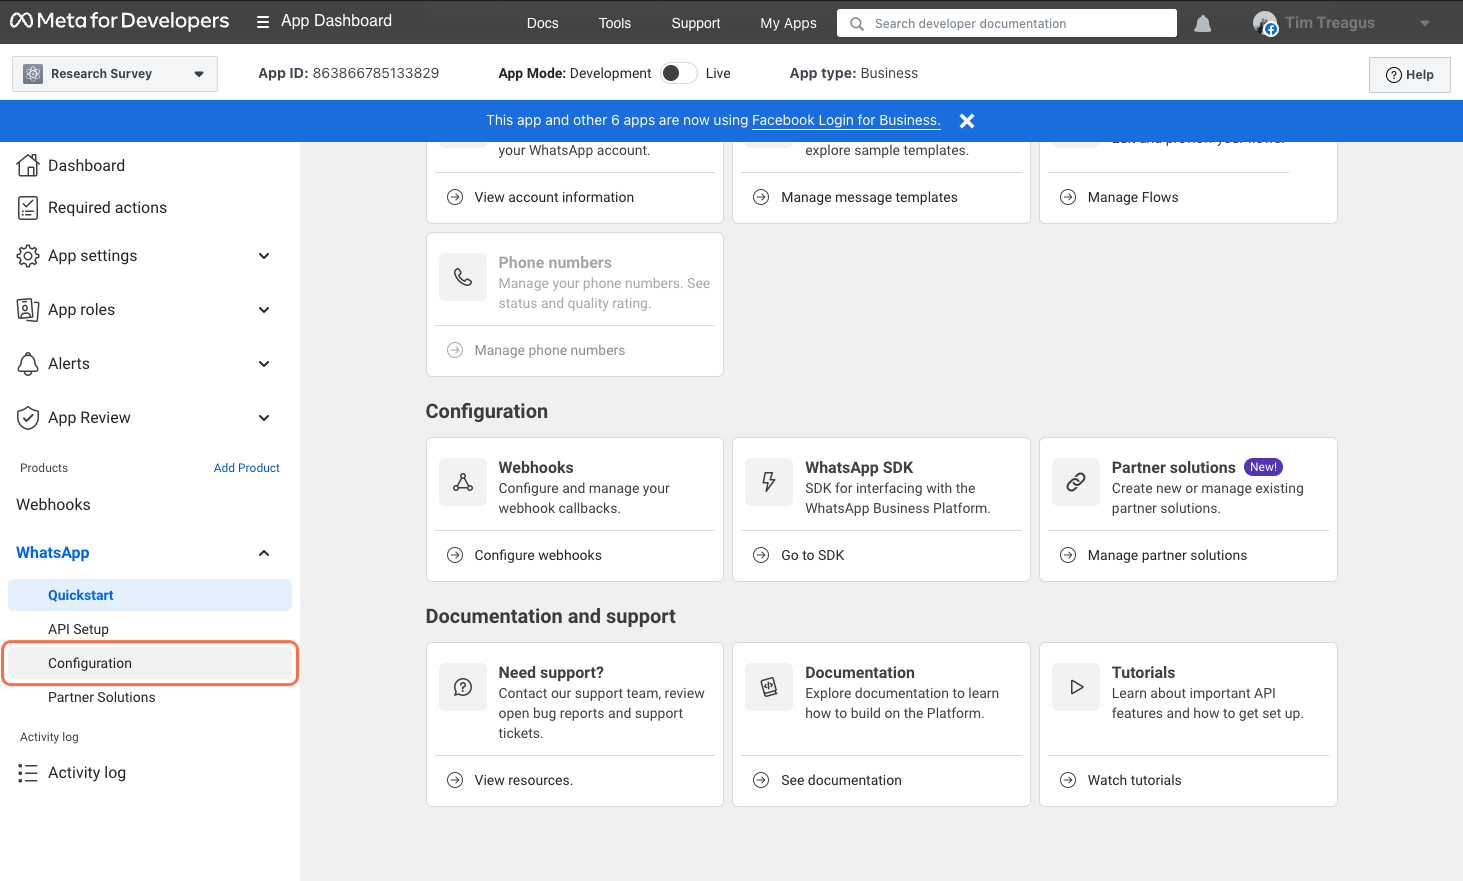1463x881 pixels.
Task: Open the account dropdown arrow
Action: [1425, 23]
